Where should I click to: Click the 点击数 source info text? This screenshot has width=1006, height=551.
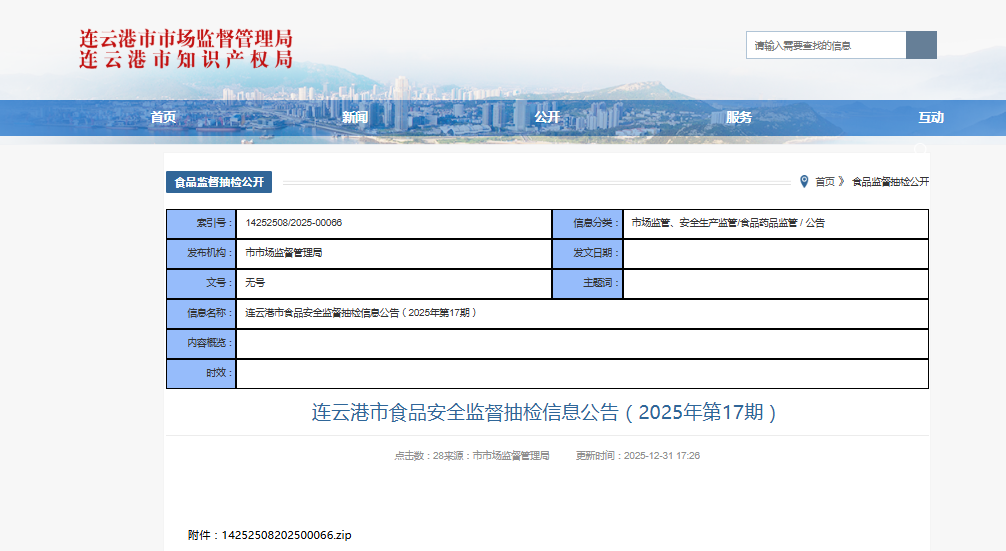[471, 455]
